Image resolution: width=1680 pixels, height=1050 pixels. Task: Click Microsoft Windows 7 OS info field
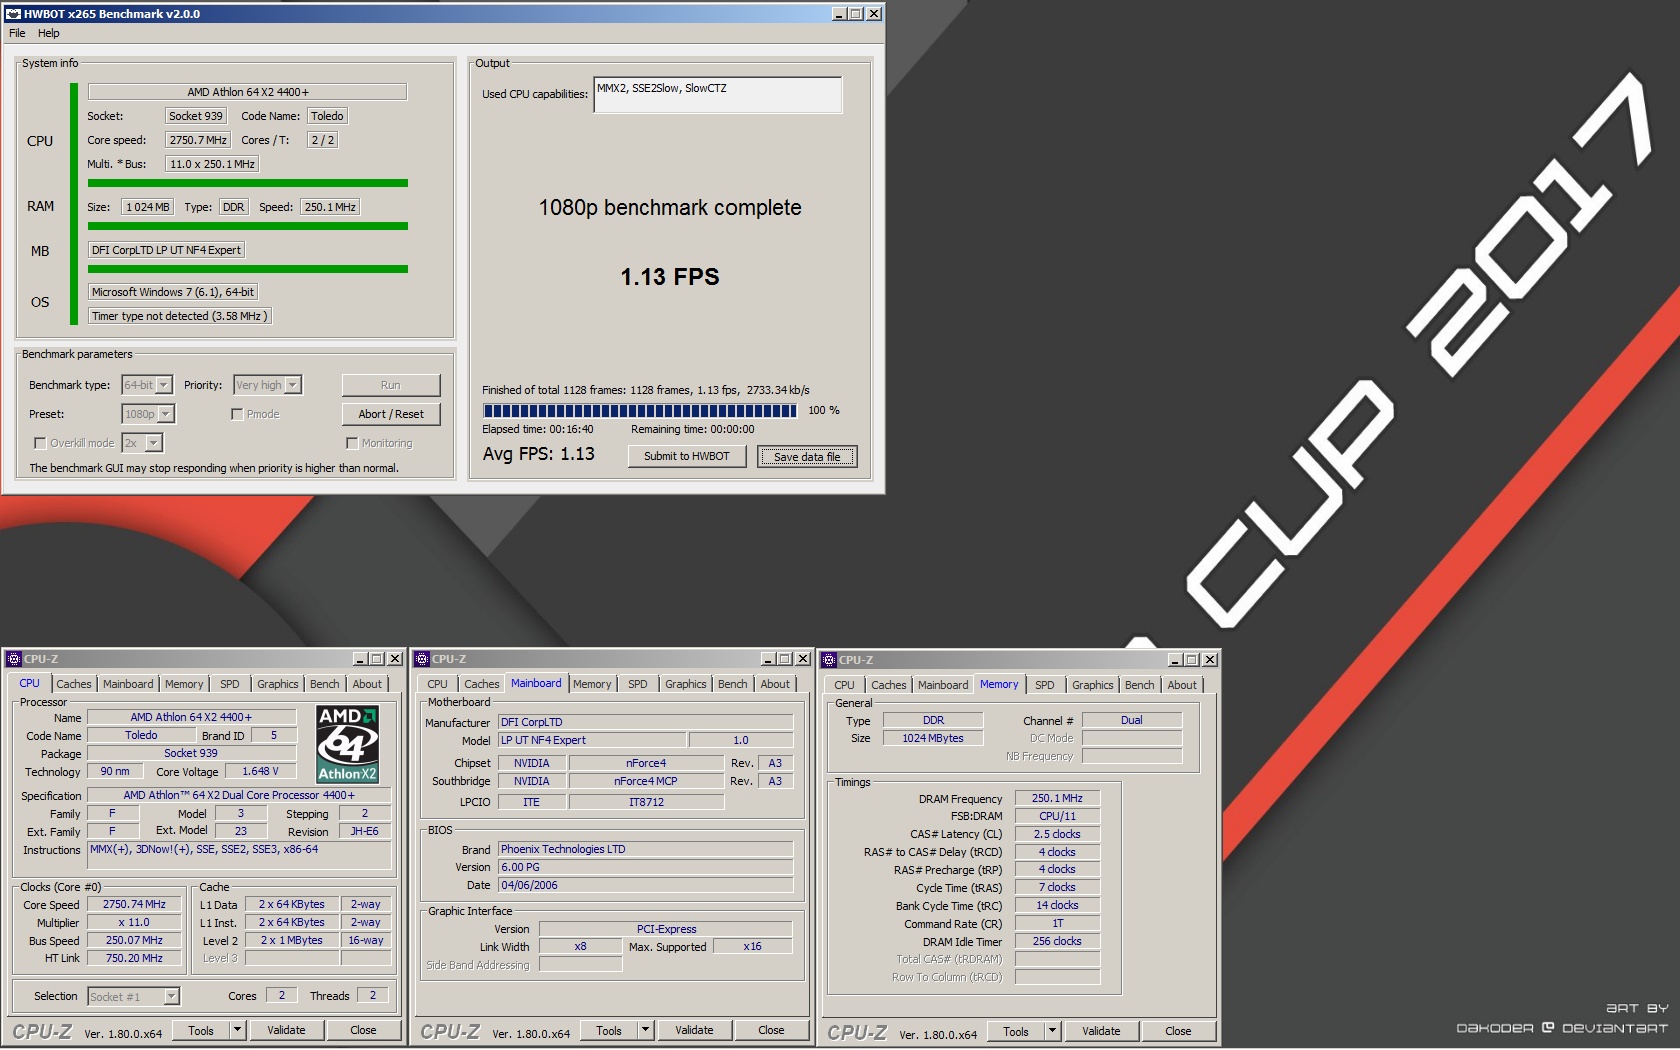tap(173, 292)
